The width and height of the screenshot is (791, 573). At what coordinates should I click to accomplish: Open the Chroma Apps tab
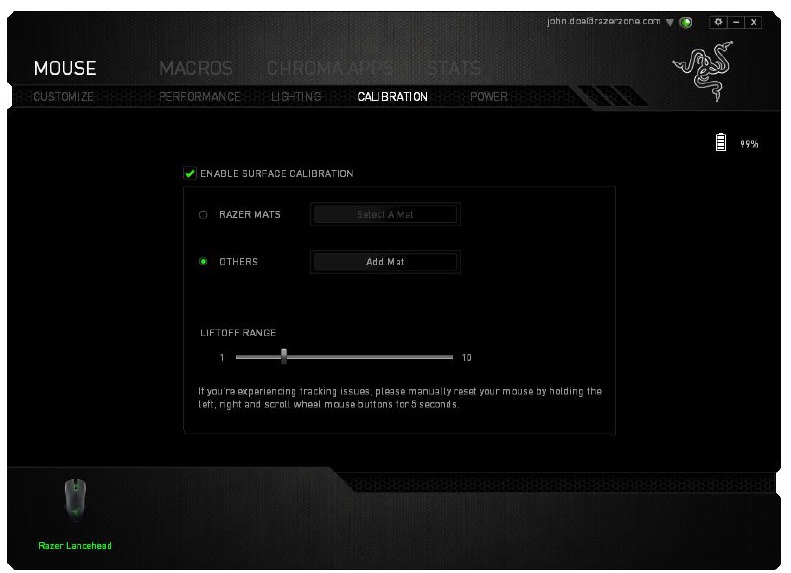pyautogui.click(x=330, y=68)
